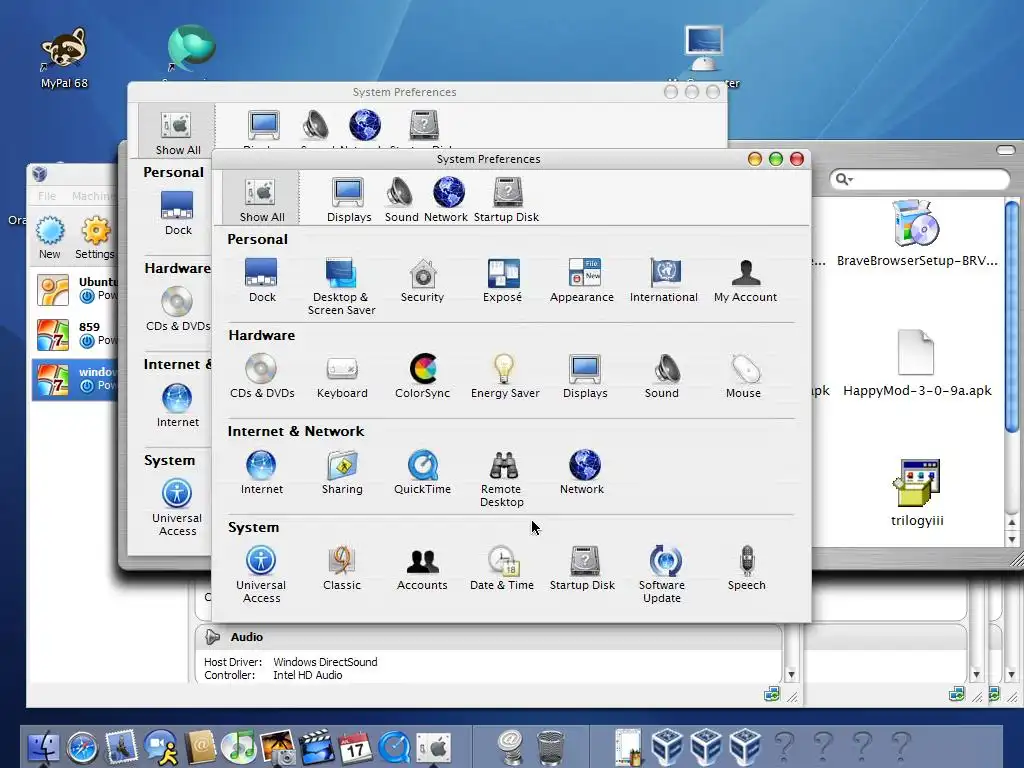Click Startup Disk in front window toolbar
This screenshot has width=1024, height=768.
(507, 199)
